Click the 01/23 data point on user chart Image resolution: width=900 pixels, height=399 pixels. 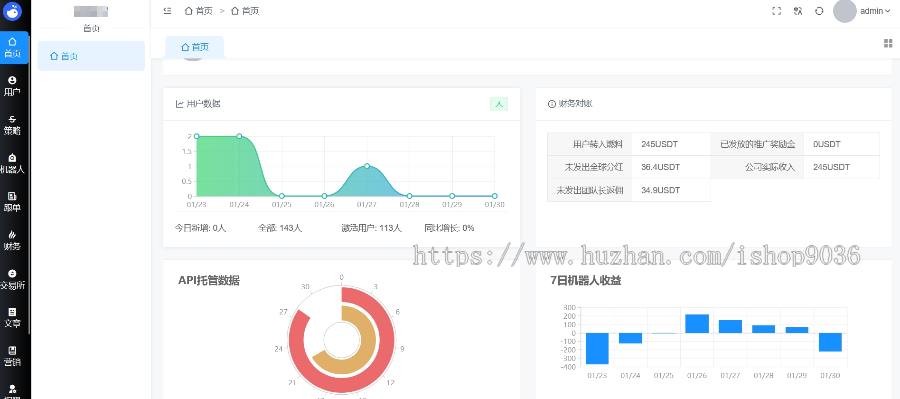click(x=197, y=136)
